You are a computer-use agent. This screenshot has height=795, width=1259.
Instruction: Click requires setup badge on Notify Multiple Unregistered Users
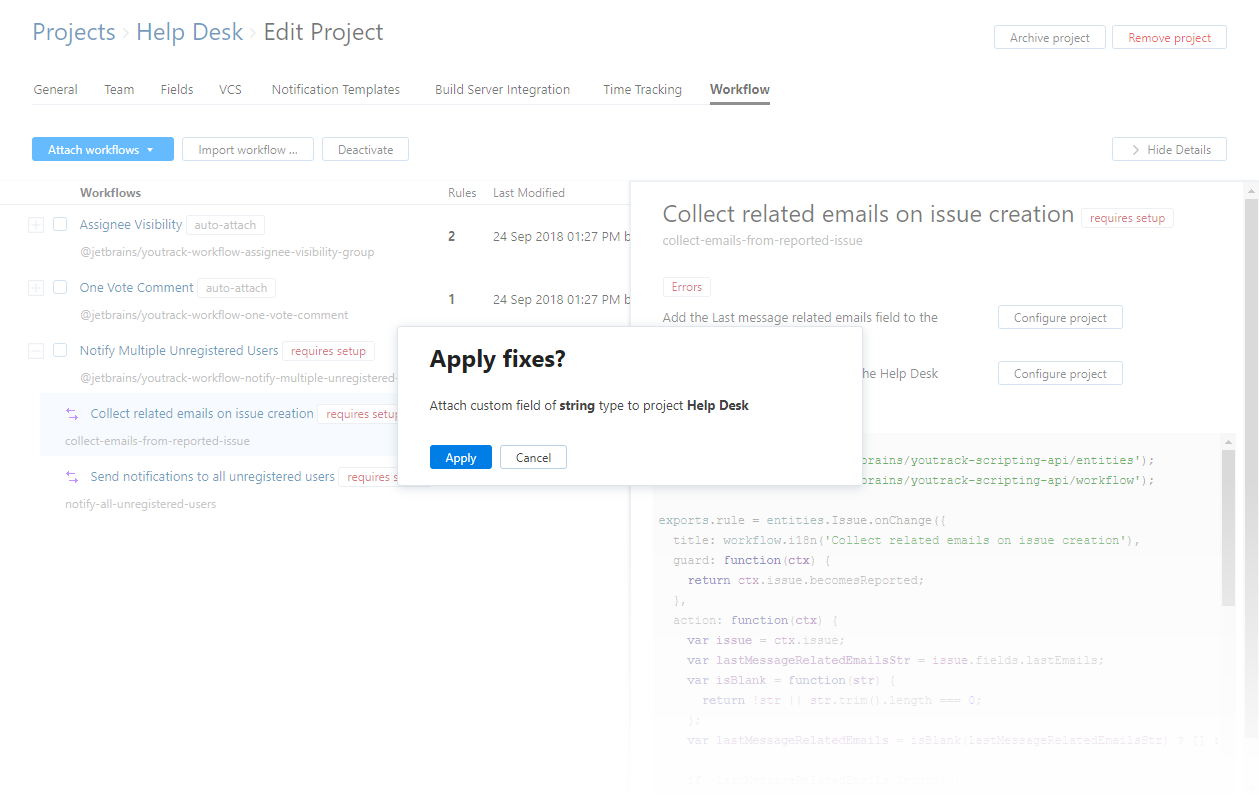click(328, 351)
